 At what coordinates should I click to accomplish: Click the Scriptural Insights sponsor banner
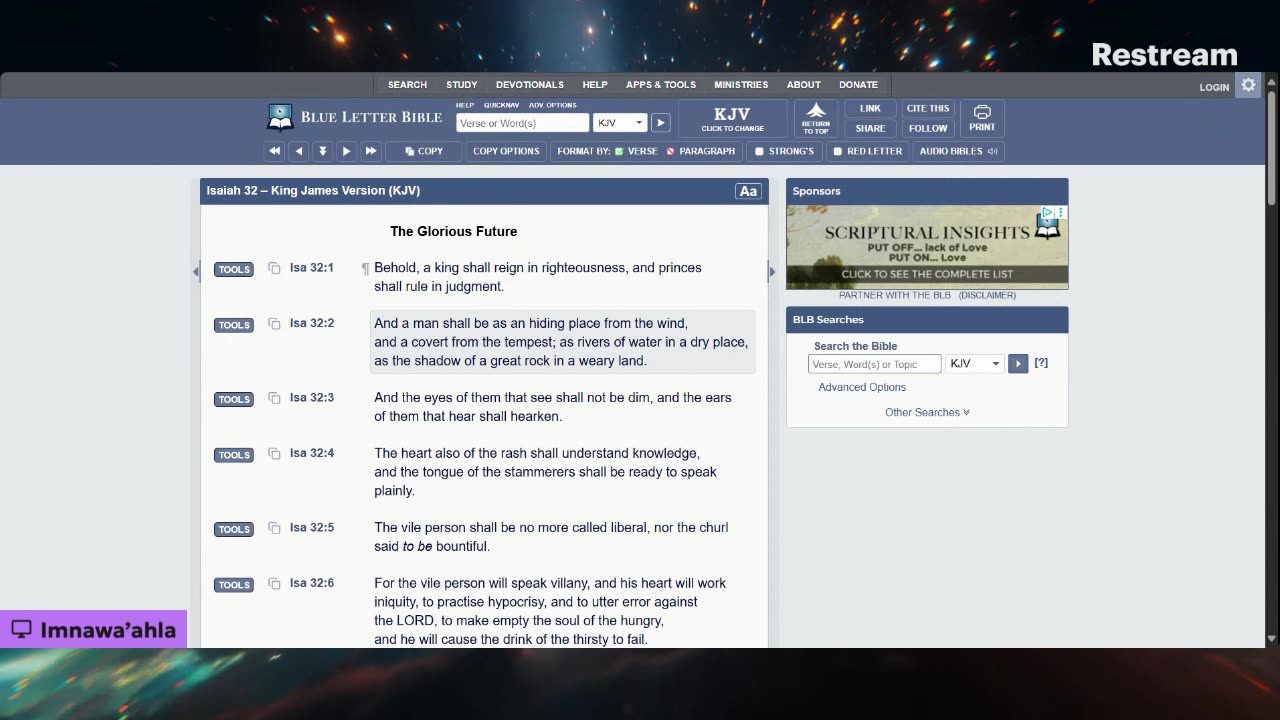927,247
